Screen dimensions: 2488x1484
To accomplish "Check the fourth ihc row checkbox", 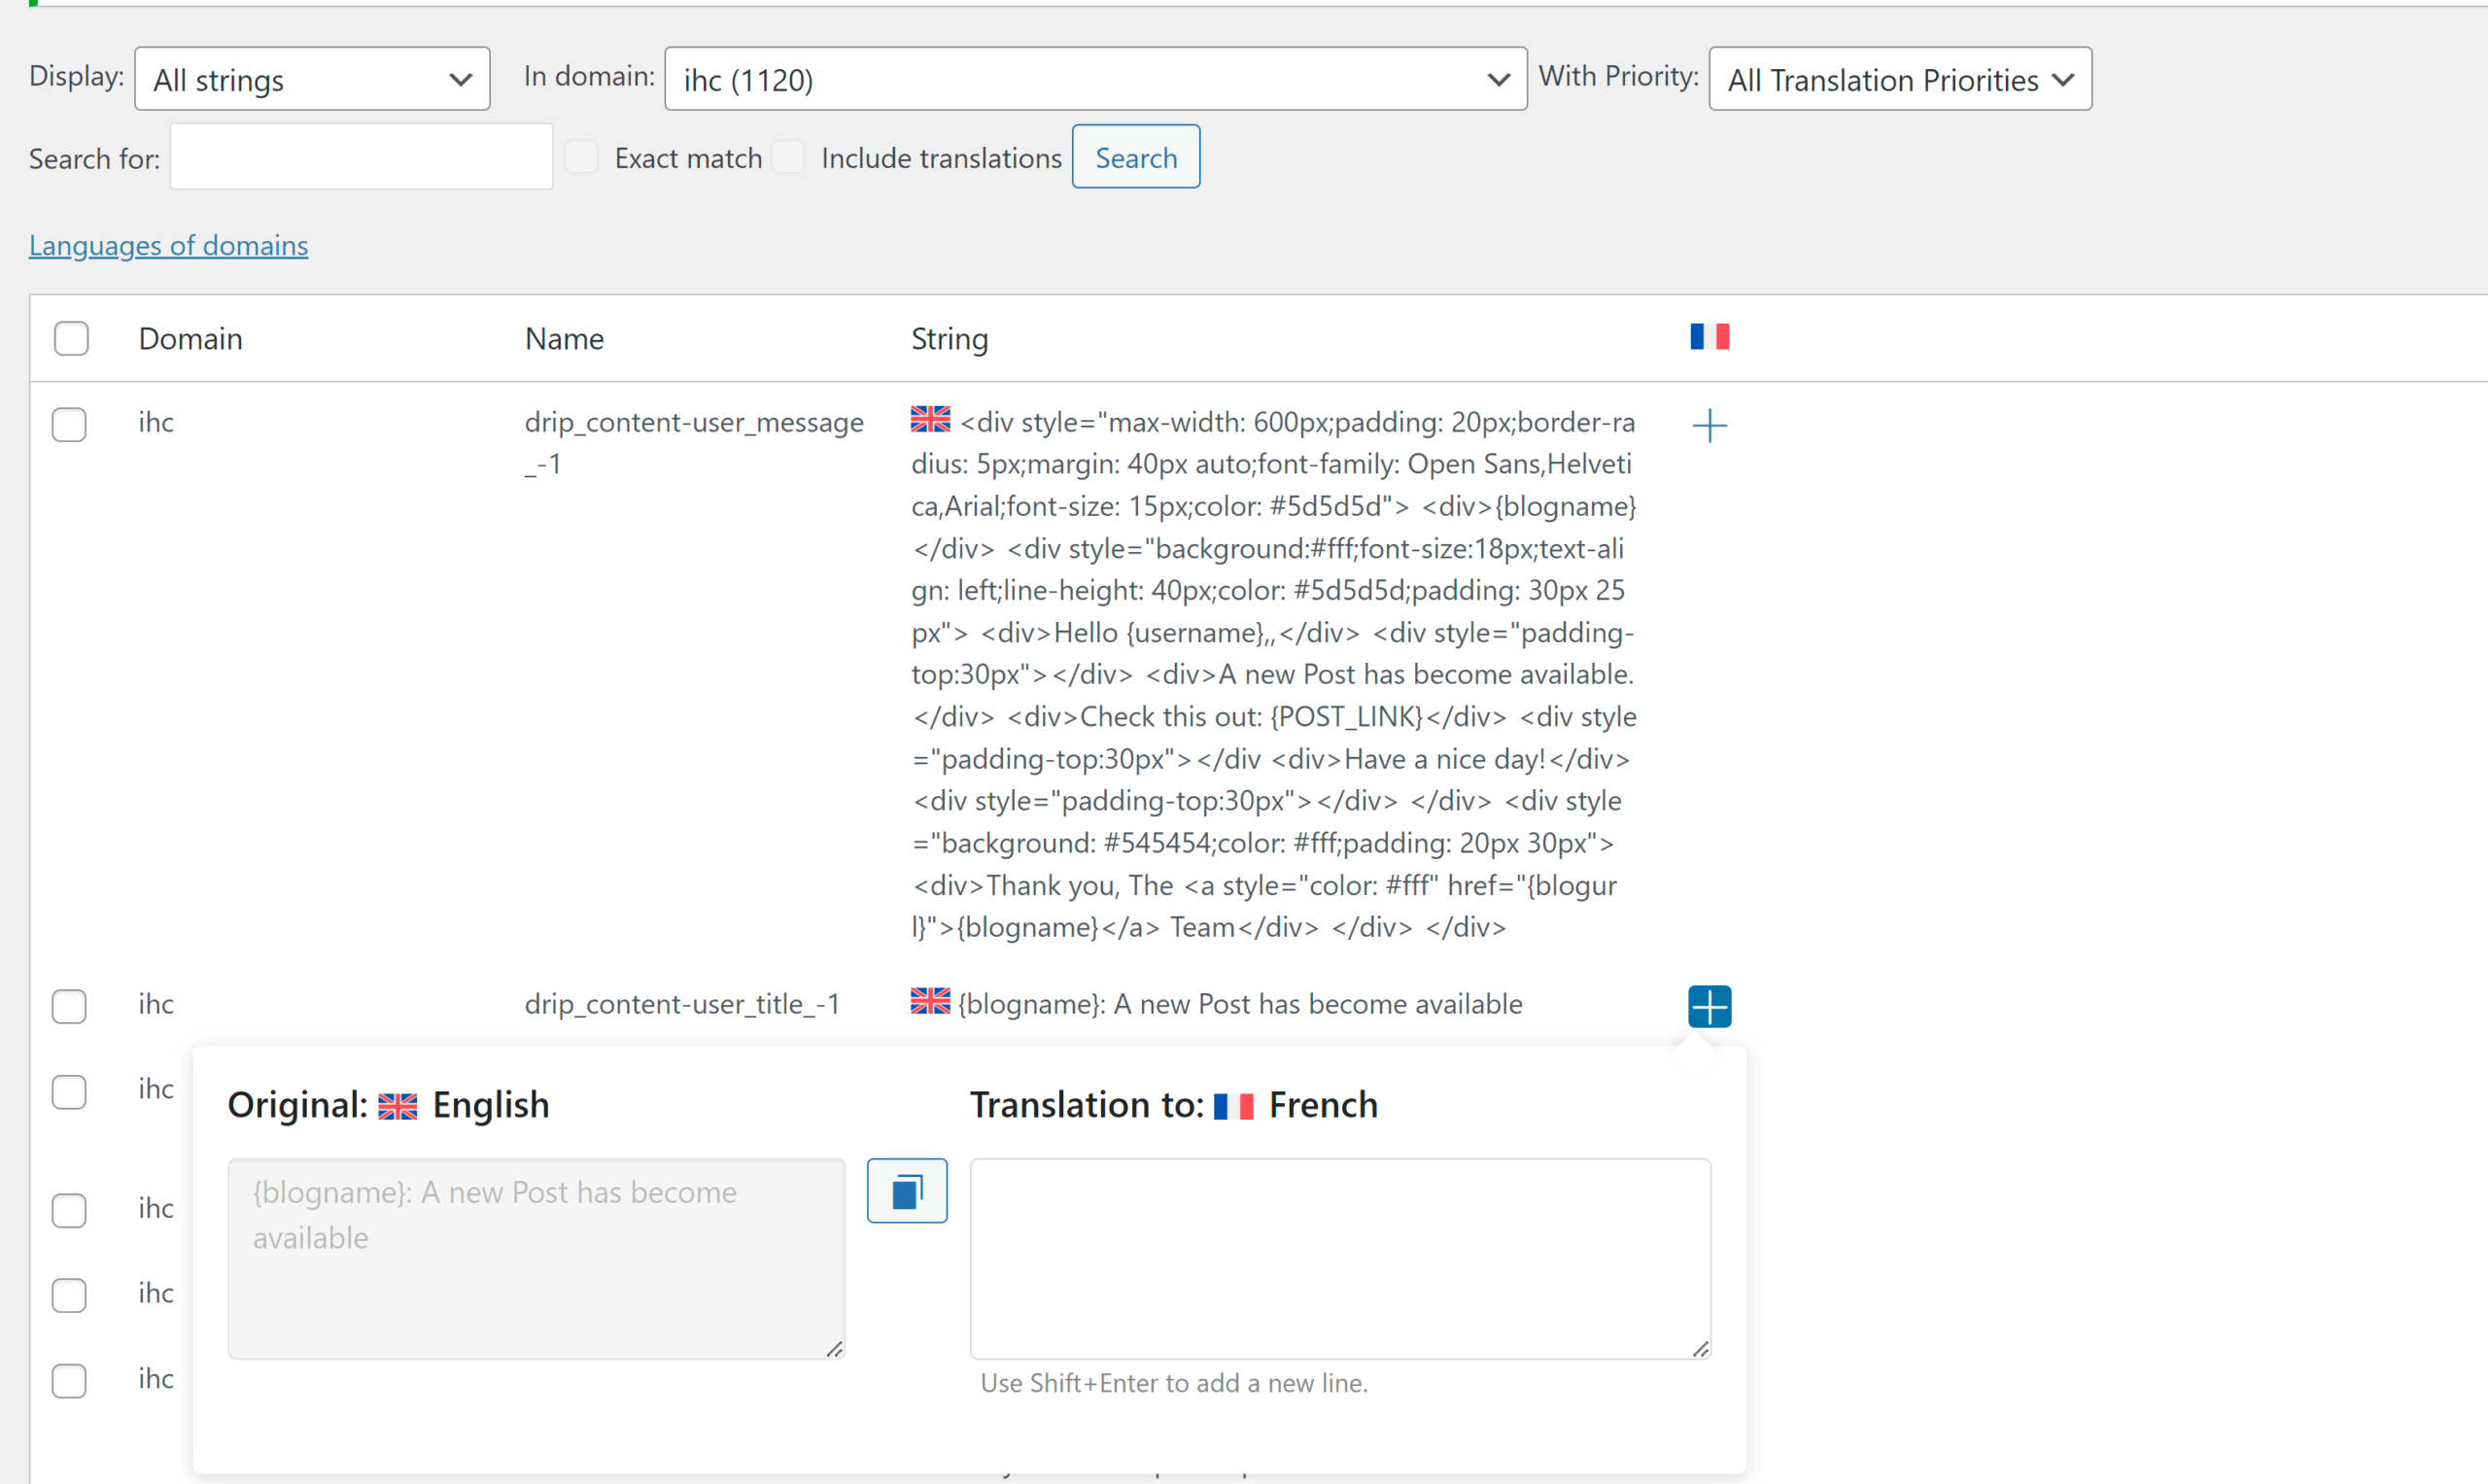I will [x=69, y=1211].
